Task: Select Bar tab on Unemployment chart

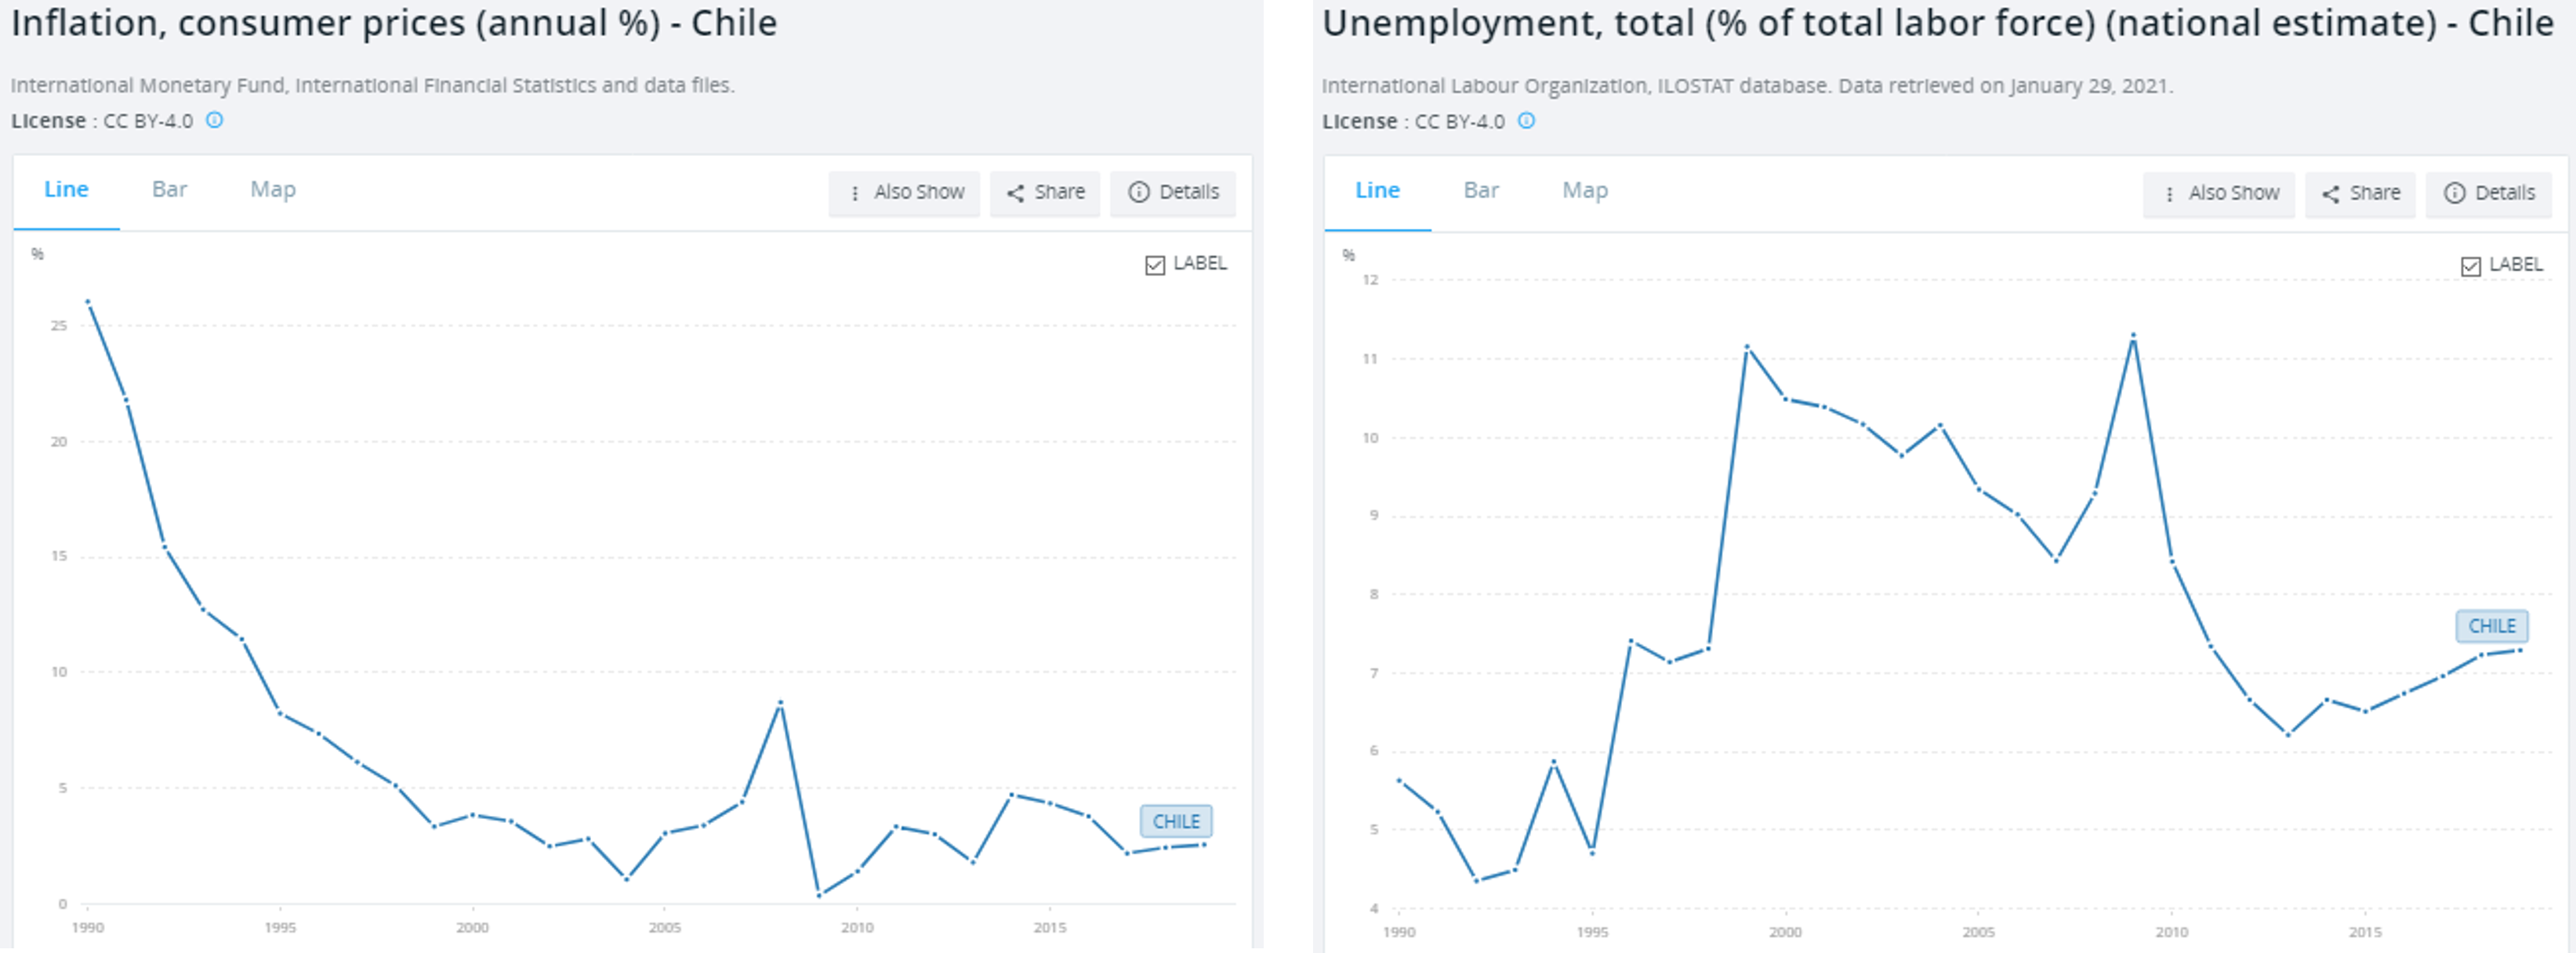Action: pos(1480,190)
